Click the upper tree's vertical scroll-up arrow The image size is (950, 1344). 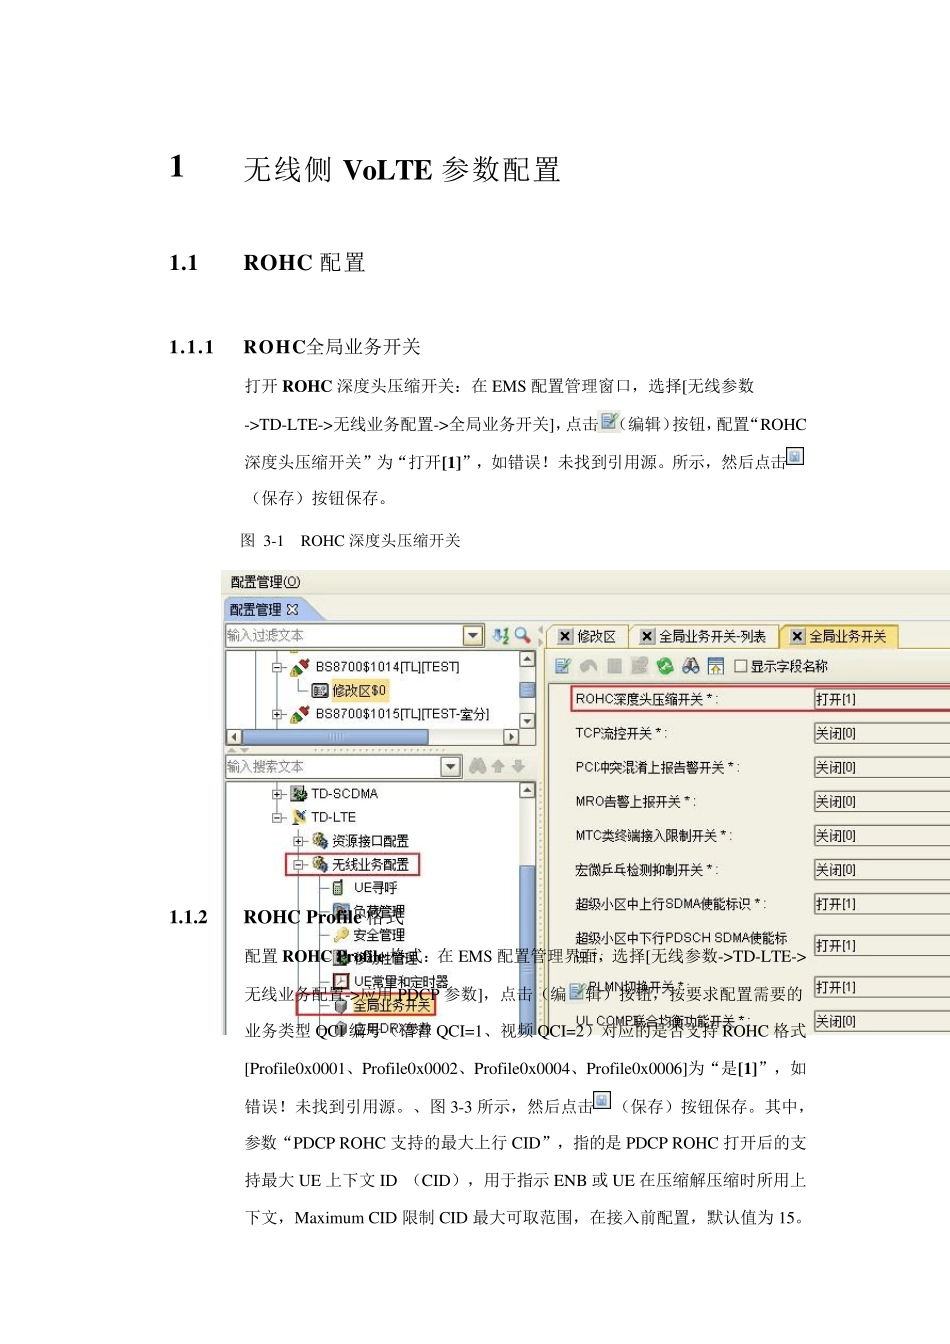527,659
